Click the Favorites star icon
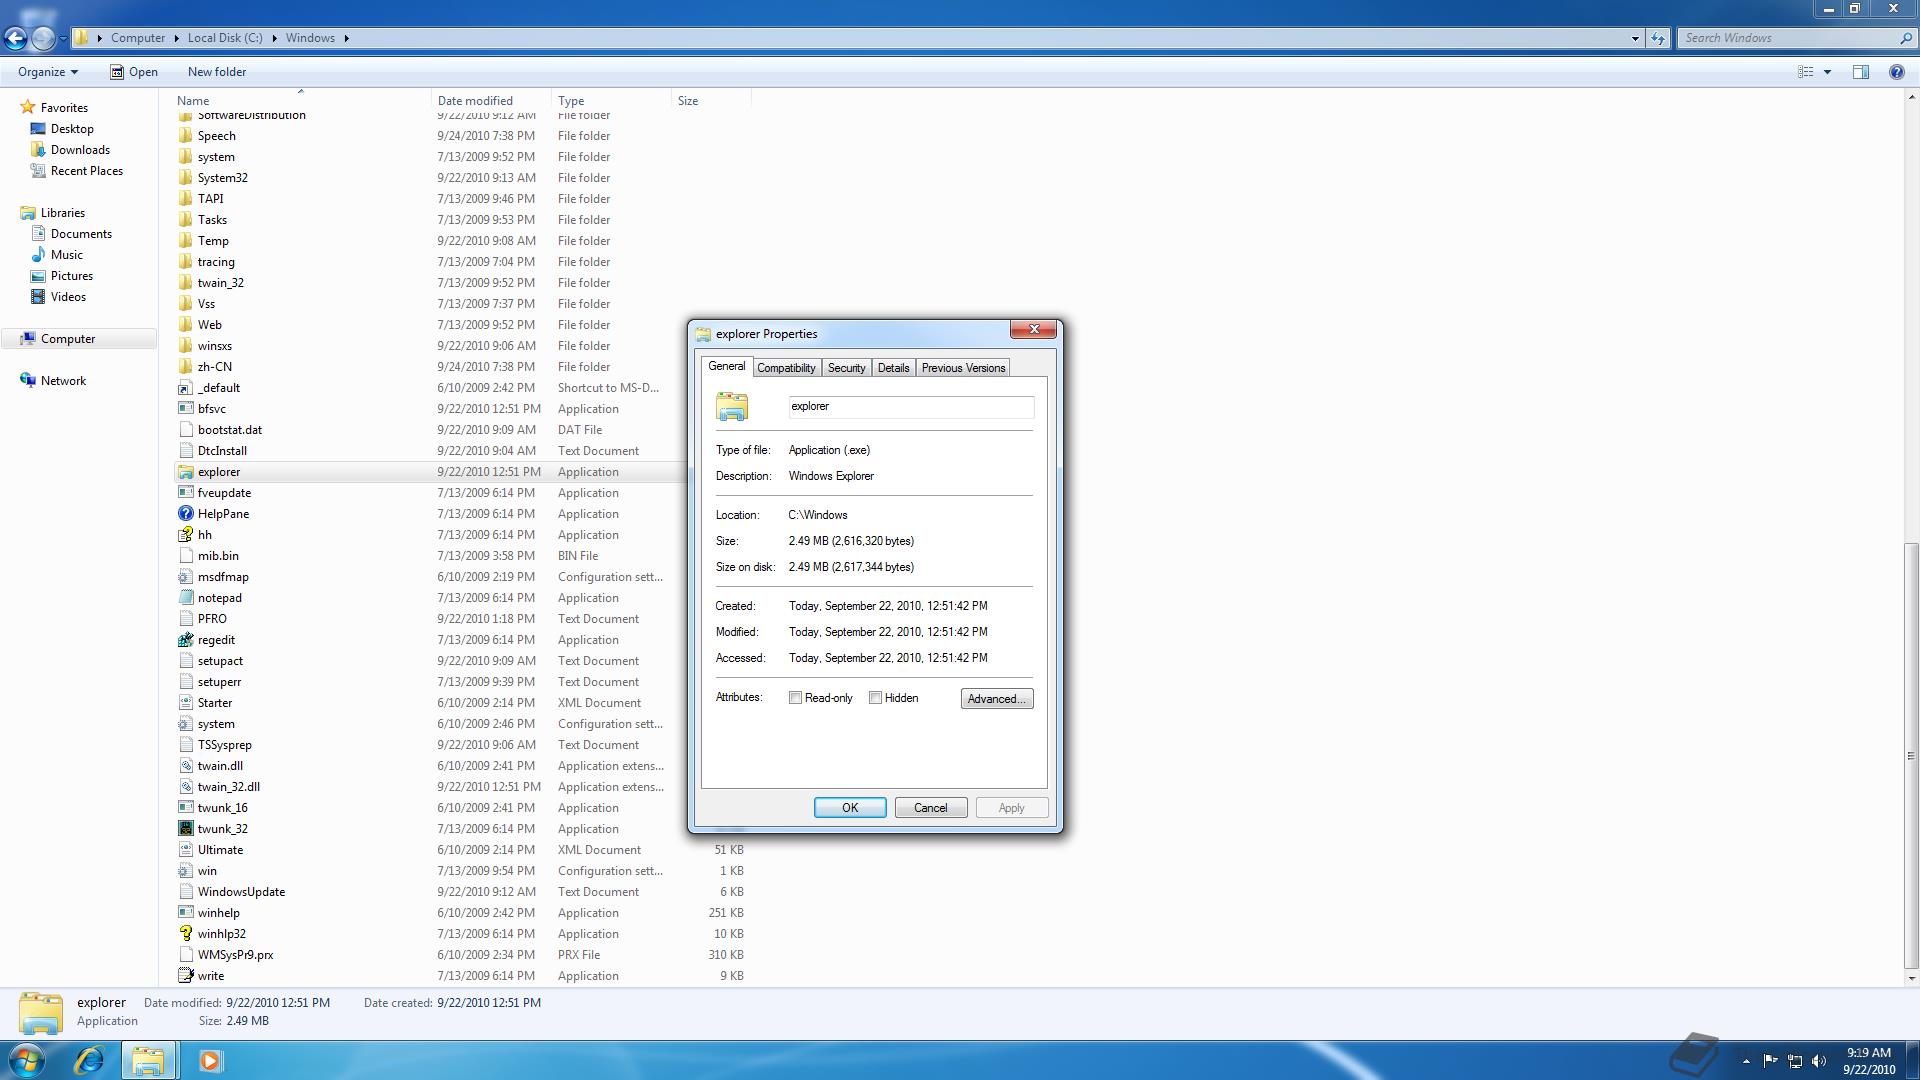Image resolution: width=1920 pixels, height=1080 pixels. pyautogui.click(x=28, y=107)
